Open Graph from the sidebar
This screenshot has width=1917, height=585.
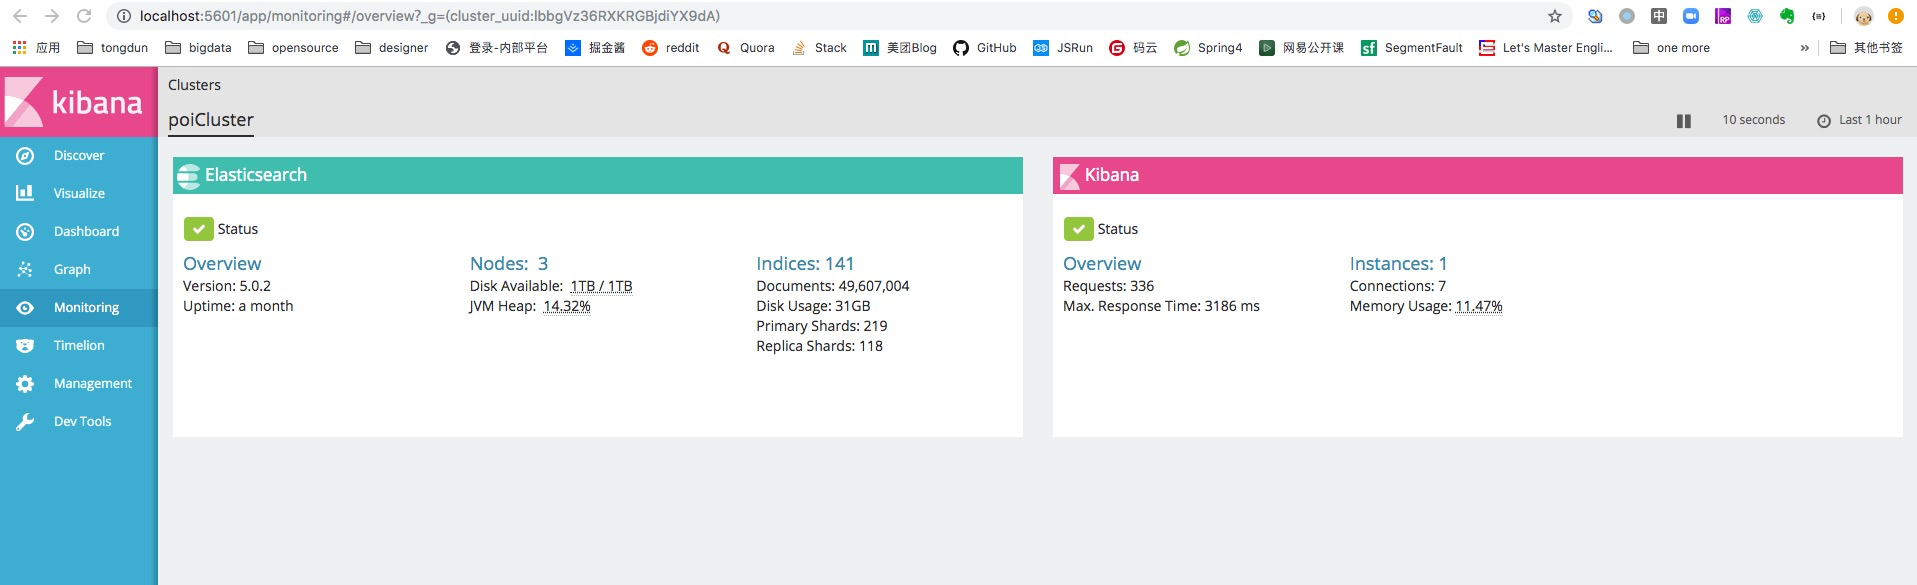[78, 270]
